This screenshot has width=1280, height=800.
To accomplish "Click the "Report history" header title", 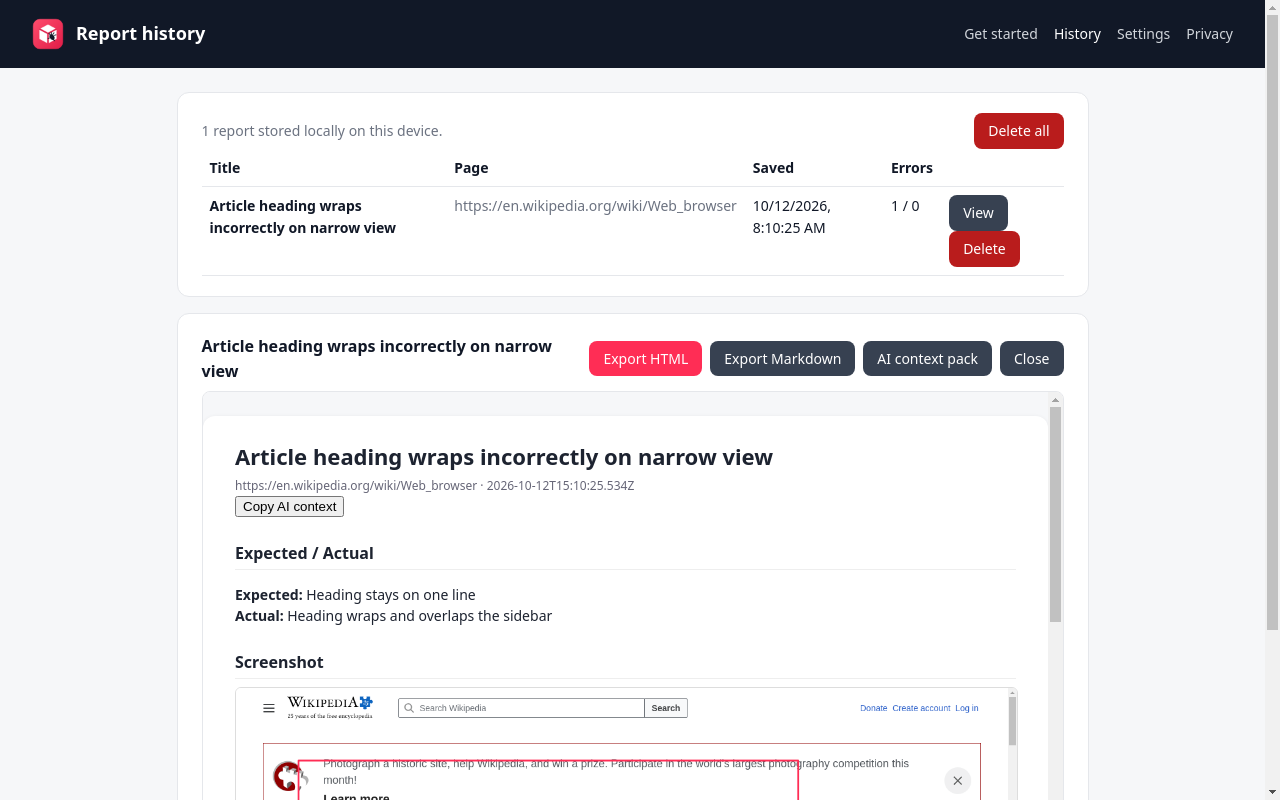I will click(141, 34).
